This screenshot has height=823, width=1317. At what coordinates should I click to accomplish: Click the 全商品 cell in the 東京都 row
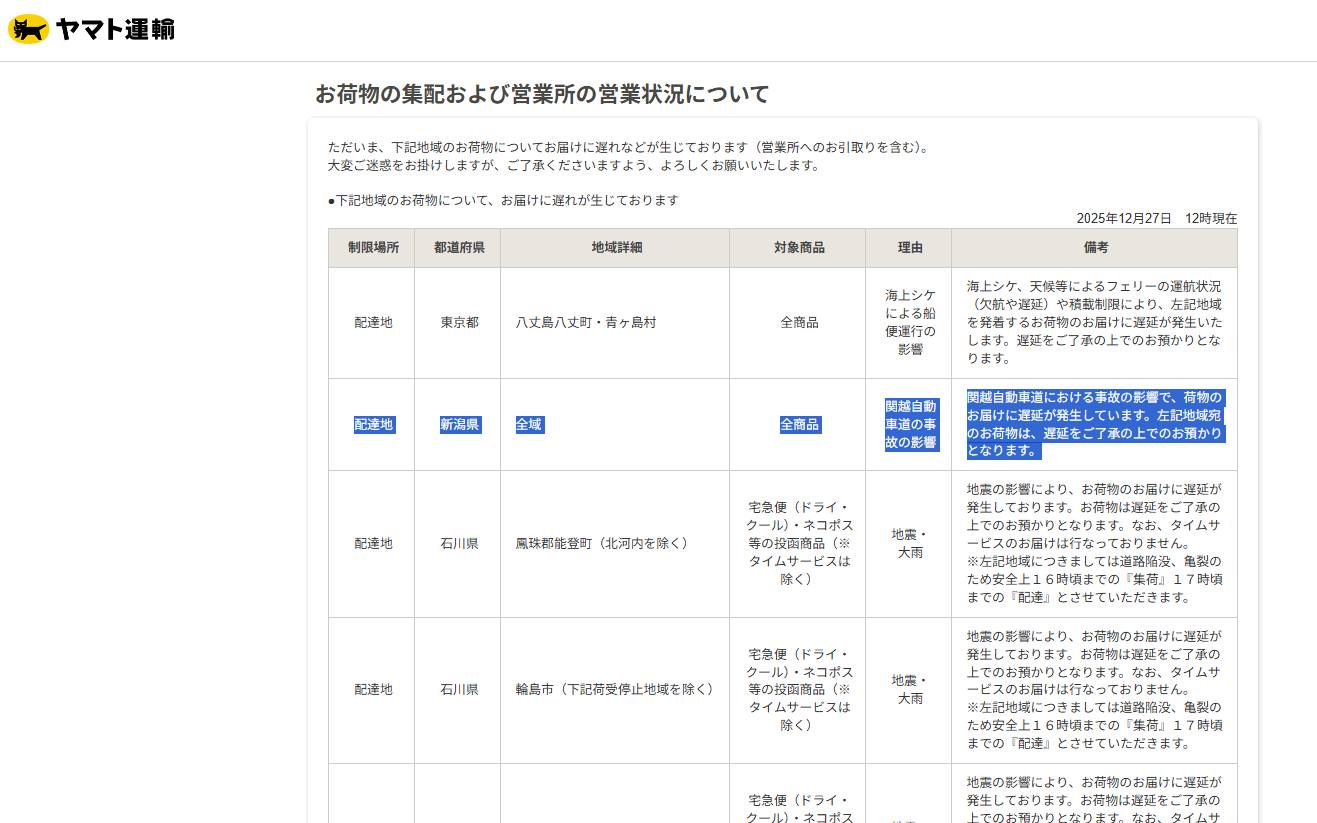[x=799, y=322]
